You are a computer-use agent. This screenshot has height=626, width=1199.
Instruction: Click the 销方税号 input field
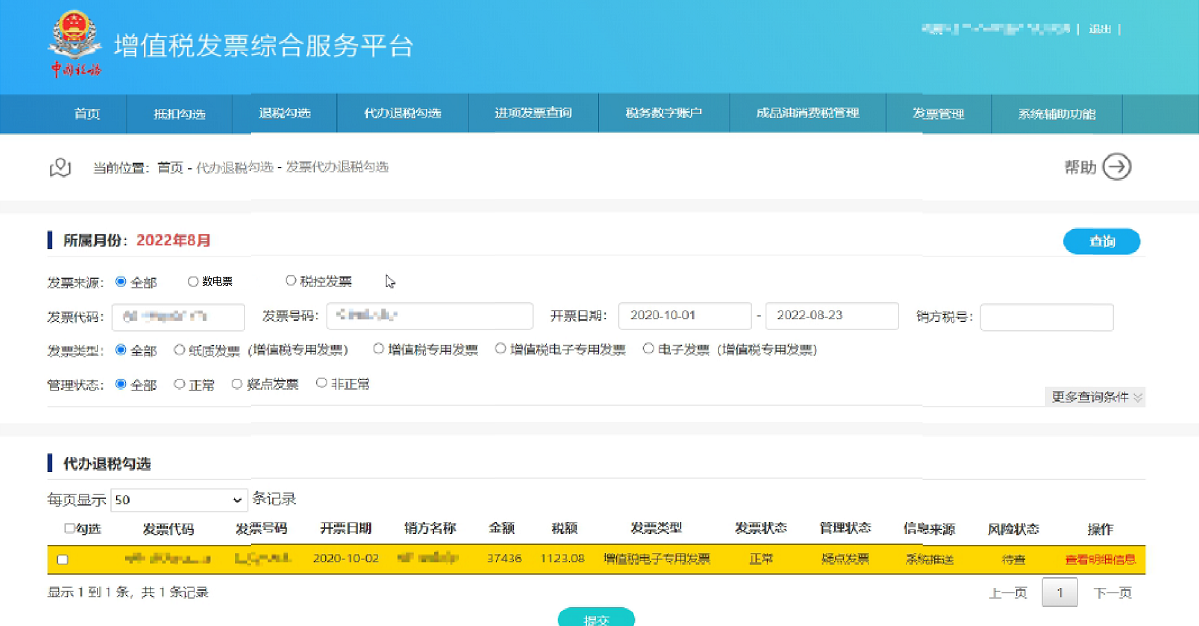[1046, 317]
